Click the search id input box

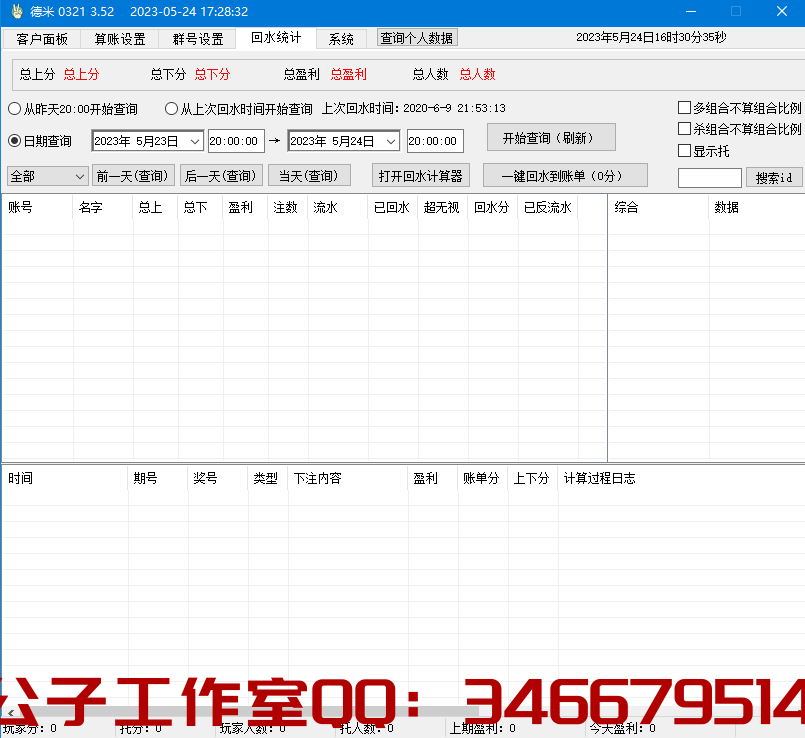(x=710, y=178)
